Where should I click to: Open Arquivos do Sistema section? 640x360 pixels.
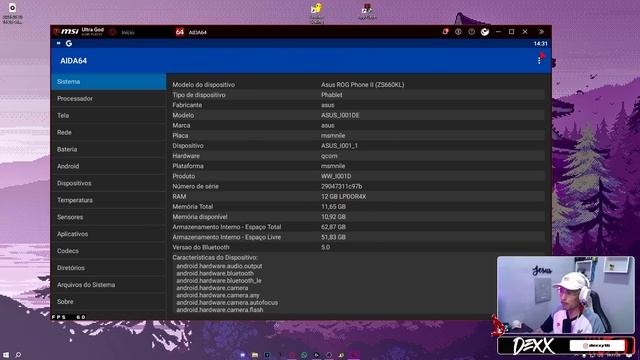pyautogui.click(x=108, y=285)
